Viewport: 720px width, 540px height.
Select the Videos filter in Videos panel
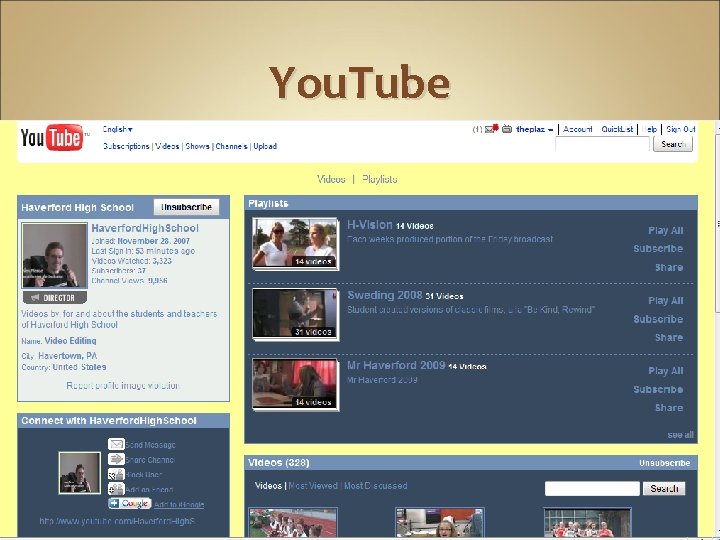pos(268,486)
